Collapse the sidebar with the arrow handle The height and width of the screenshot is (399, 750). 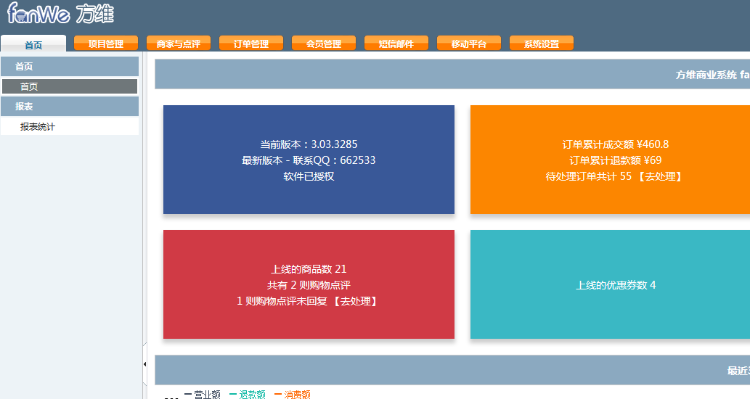[x=144, y=364]
